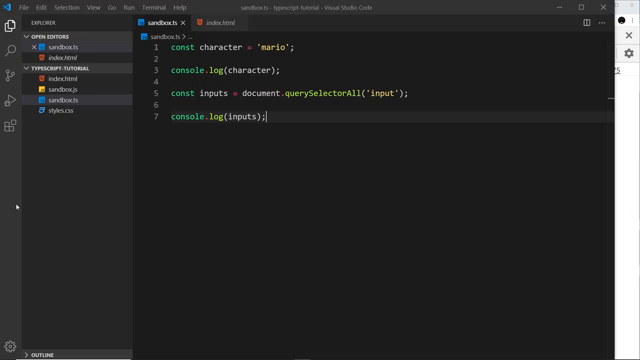Click the EXPLORER panel title
Screen dimensions: 640x360
(43, 23)
